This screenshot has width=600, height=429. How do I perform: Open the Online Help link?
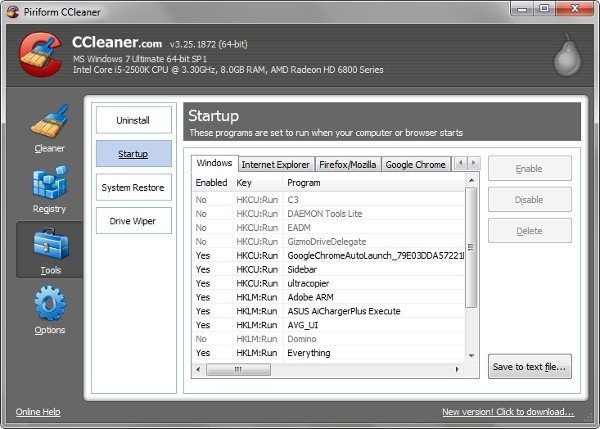[x=38, y=412]
